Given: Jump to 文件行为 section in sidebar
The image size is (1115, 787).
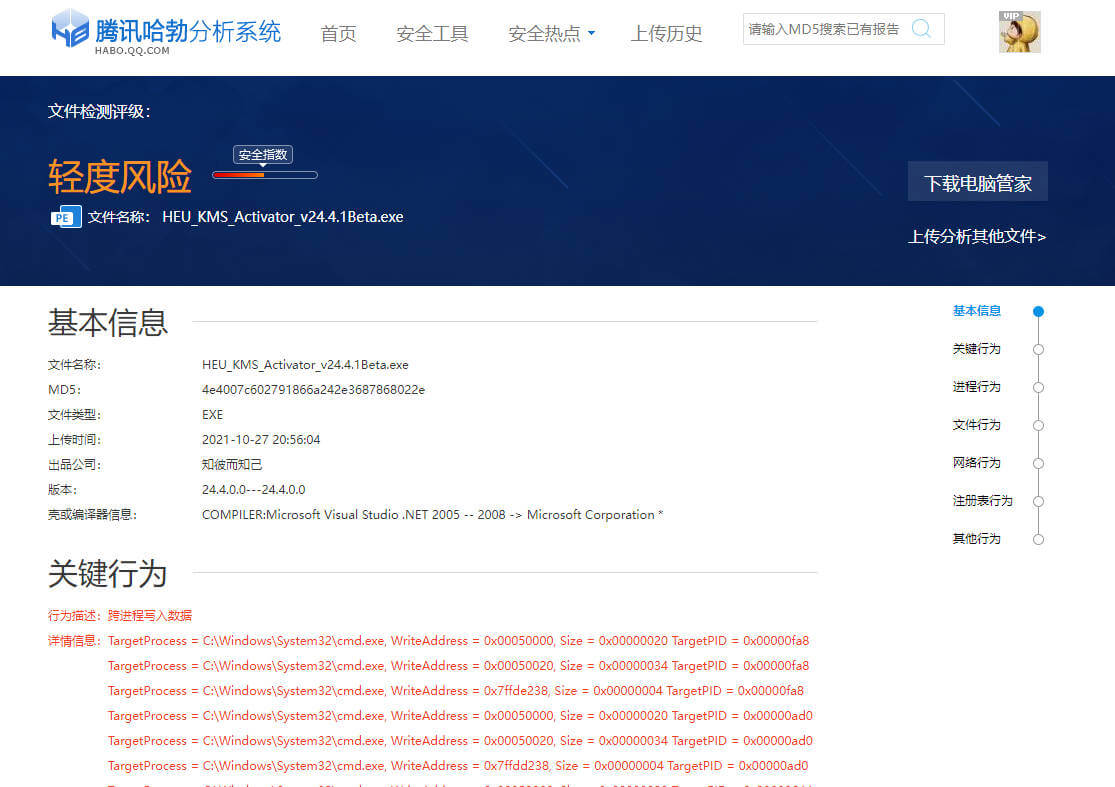Looking at the screenshot, I should pos(976,424).
